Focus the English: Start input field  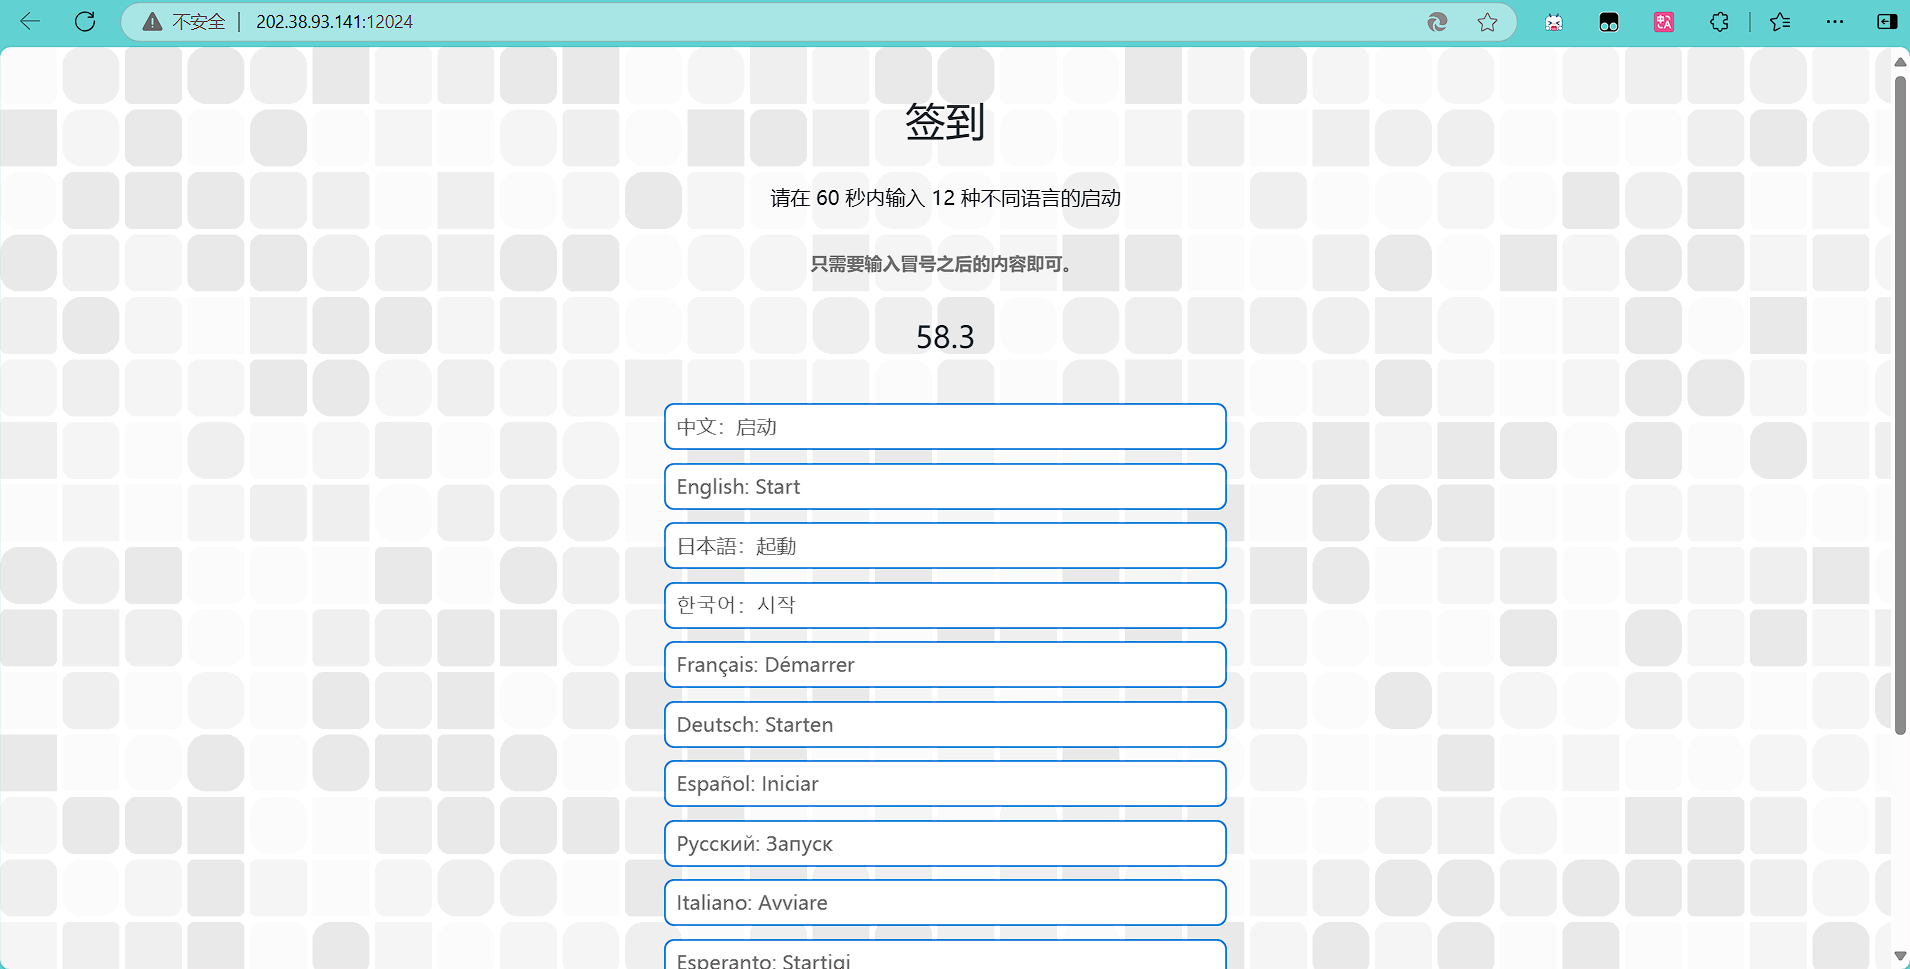pos(945,486)
